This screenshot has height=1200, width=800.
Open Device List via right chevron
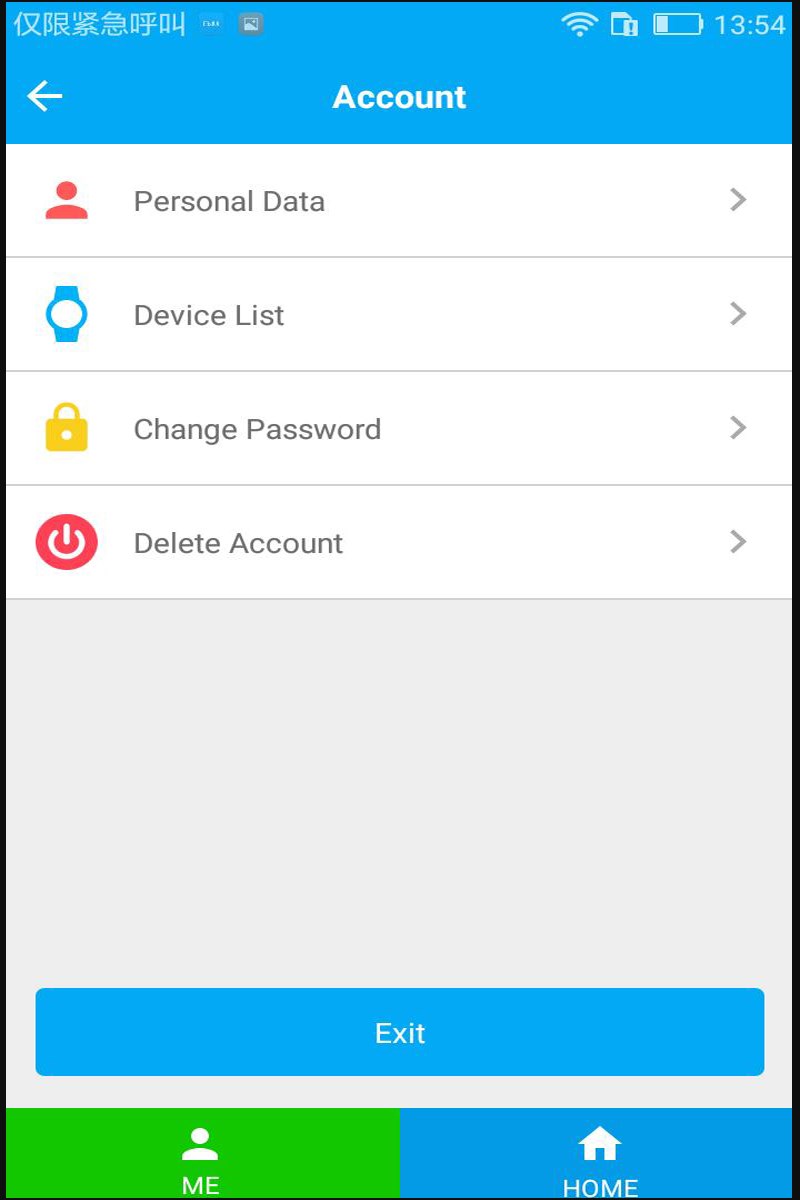(738, 314)
